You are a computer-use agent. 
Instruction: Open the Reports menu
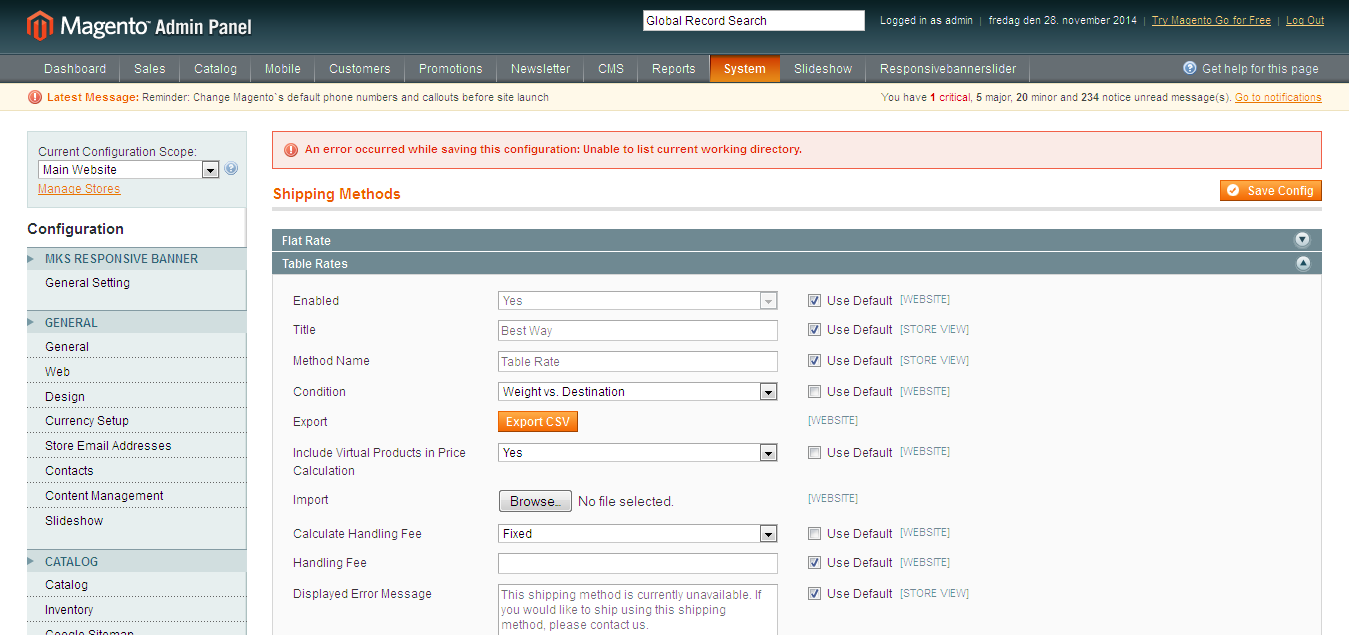pos(674,69)
